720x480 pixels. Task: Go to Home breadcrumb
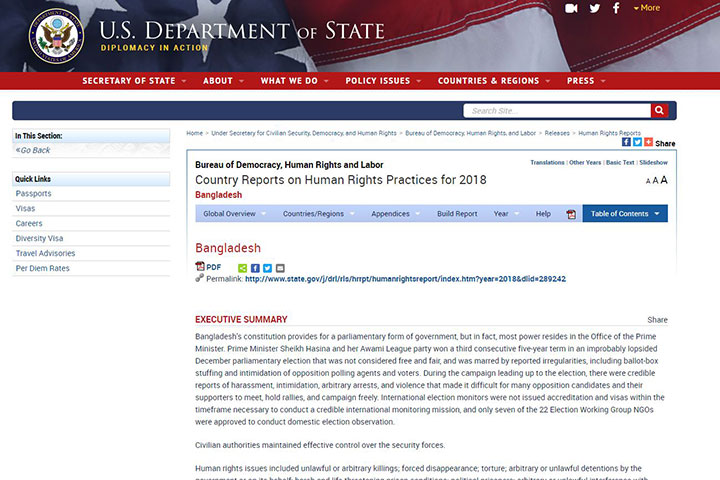click(x=194, y=133)
